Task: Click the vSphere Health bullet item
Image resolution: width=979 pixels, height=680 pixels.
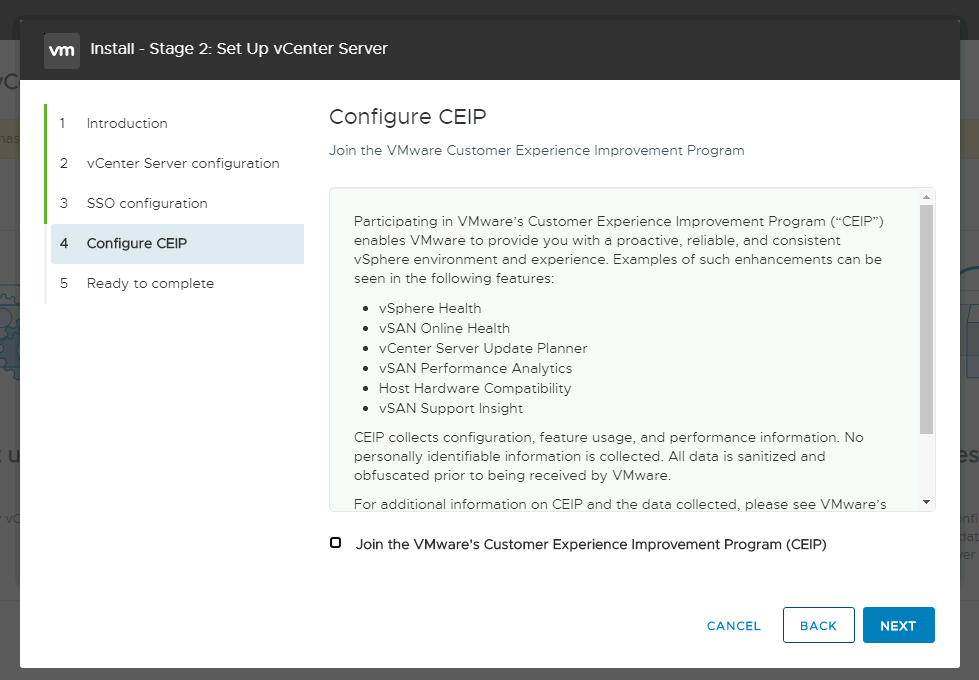Action: (430, 309)
